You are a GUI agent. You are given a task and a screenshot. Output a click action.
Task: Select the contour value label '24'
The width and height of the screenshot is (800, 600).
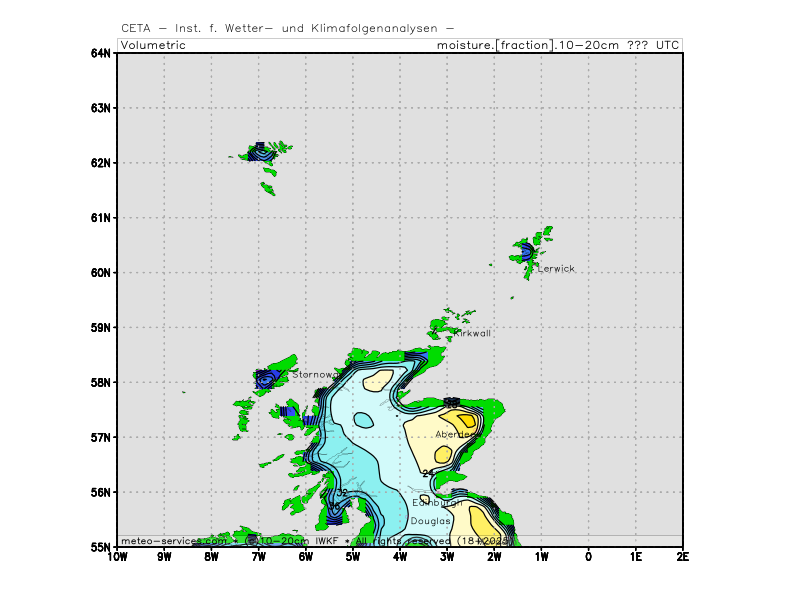pos(428,473)
